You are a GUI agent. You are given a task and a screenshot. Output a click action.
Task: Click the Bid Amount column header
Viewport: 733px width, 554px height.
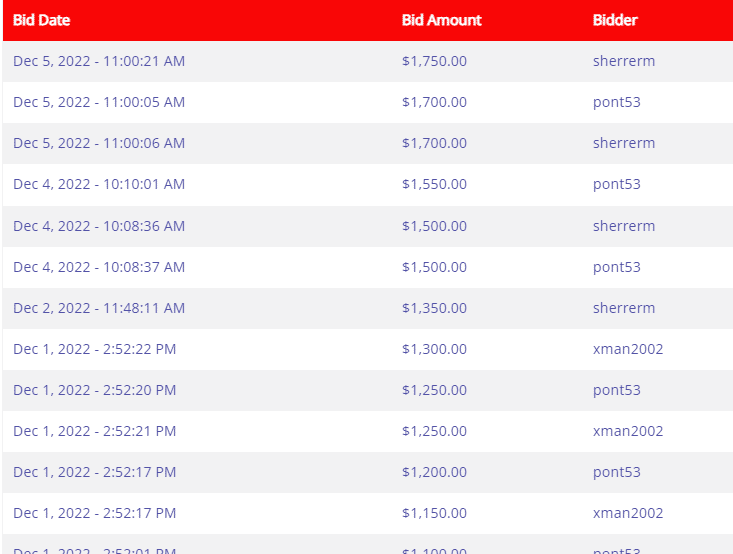[x=441, y=20]
